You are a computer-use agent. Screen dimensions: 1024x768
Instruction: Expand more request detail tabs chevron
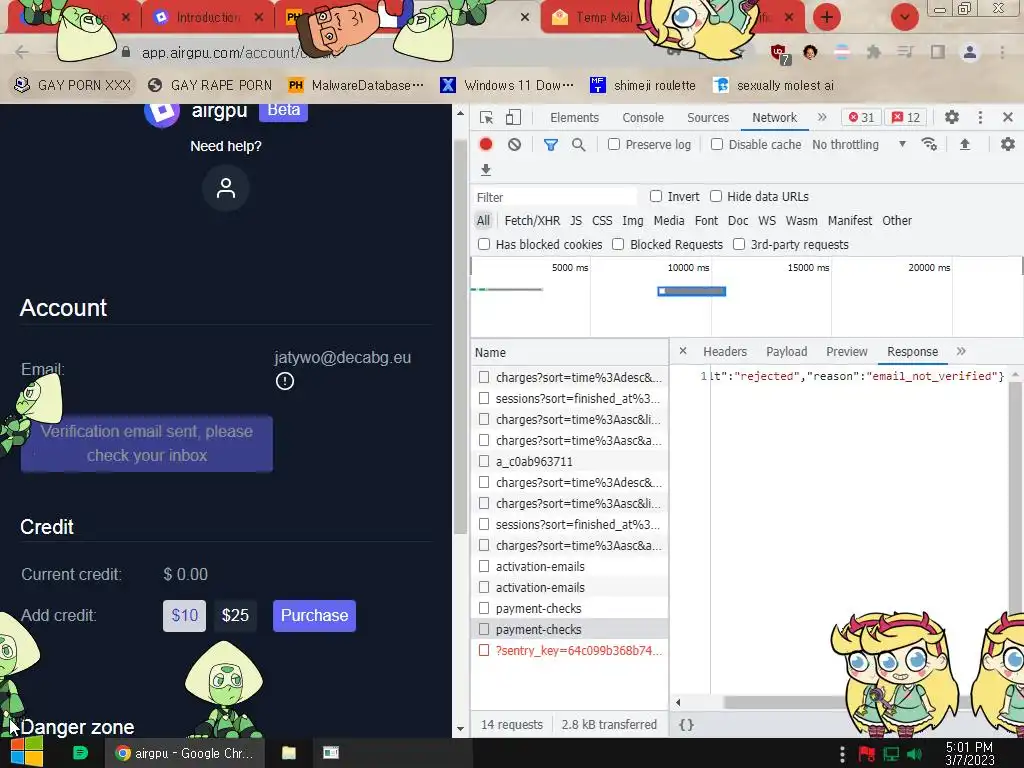click(x=961, y=351)
